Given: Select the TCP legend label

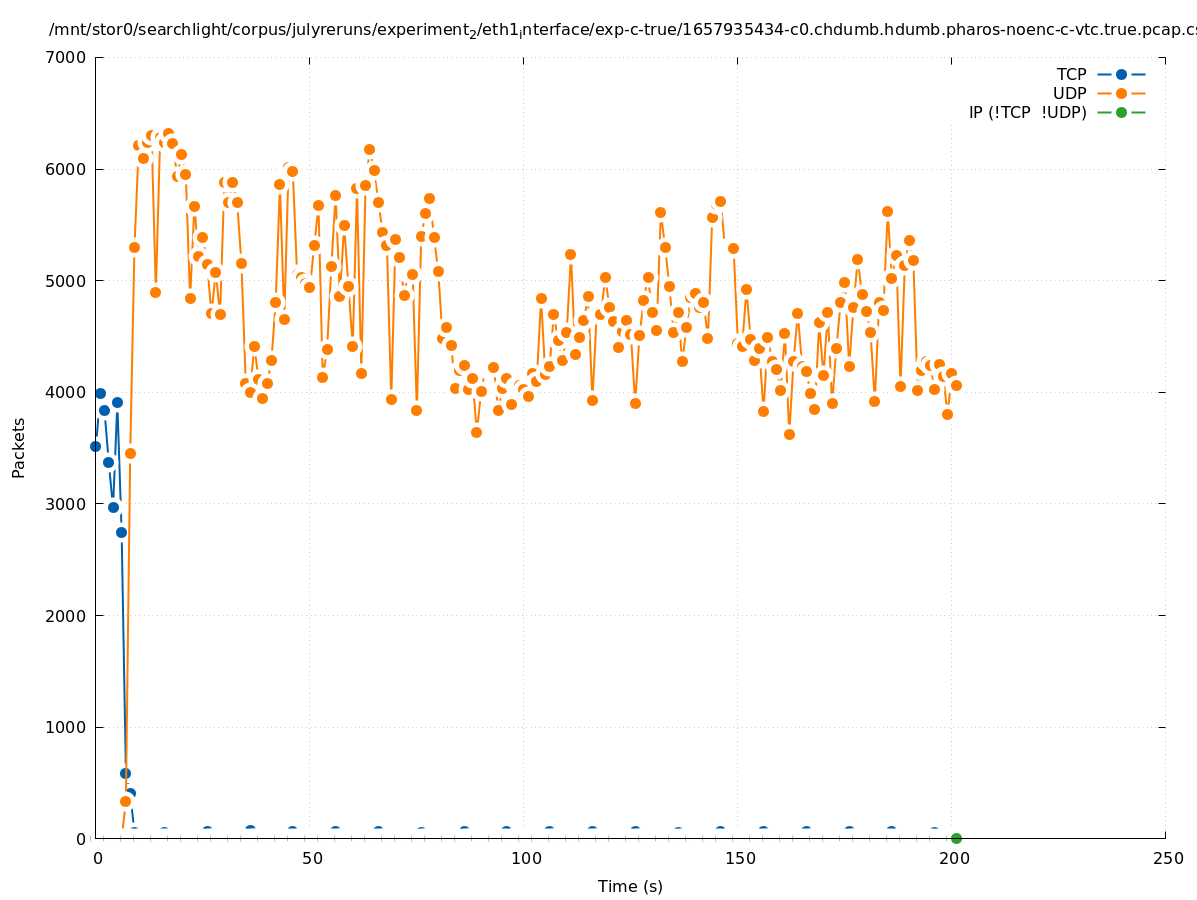Looking at the screenshot, I should click(1071, 74).
